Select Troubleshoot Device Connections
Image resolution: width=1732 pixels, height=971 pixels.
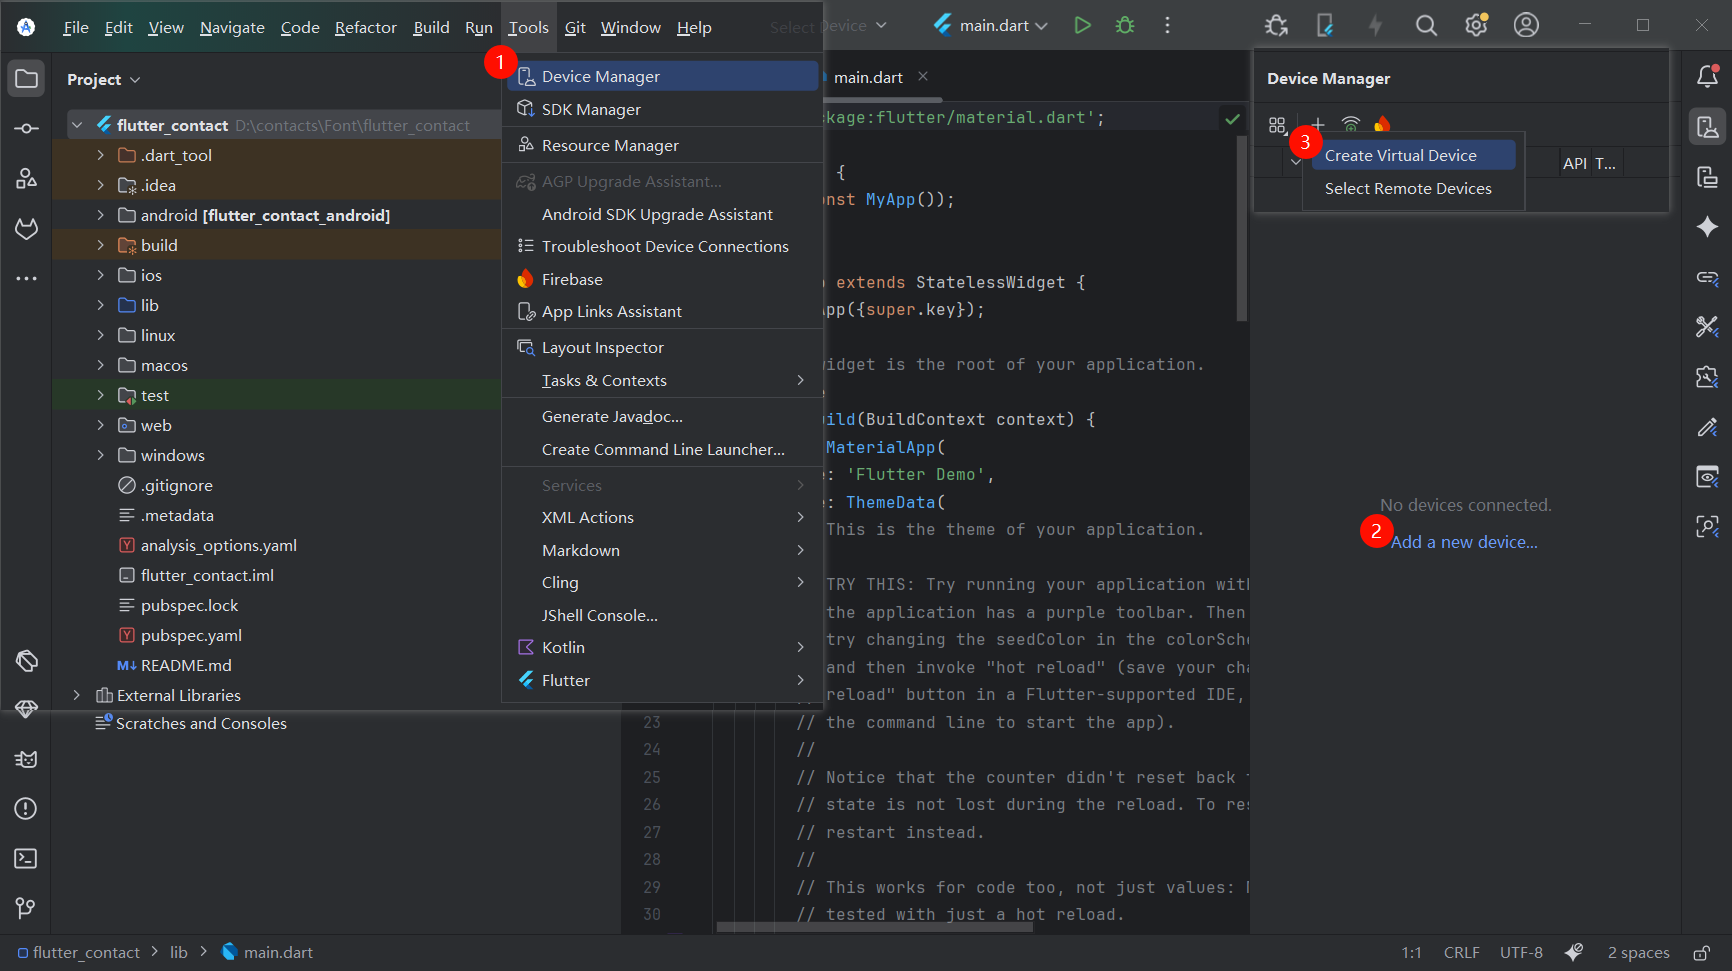[662, 246]
